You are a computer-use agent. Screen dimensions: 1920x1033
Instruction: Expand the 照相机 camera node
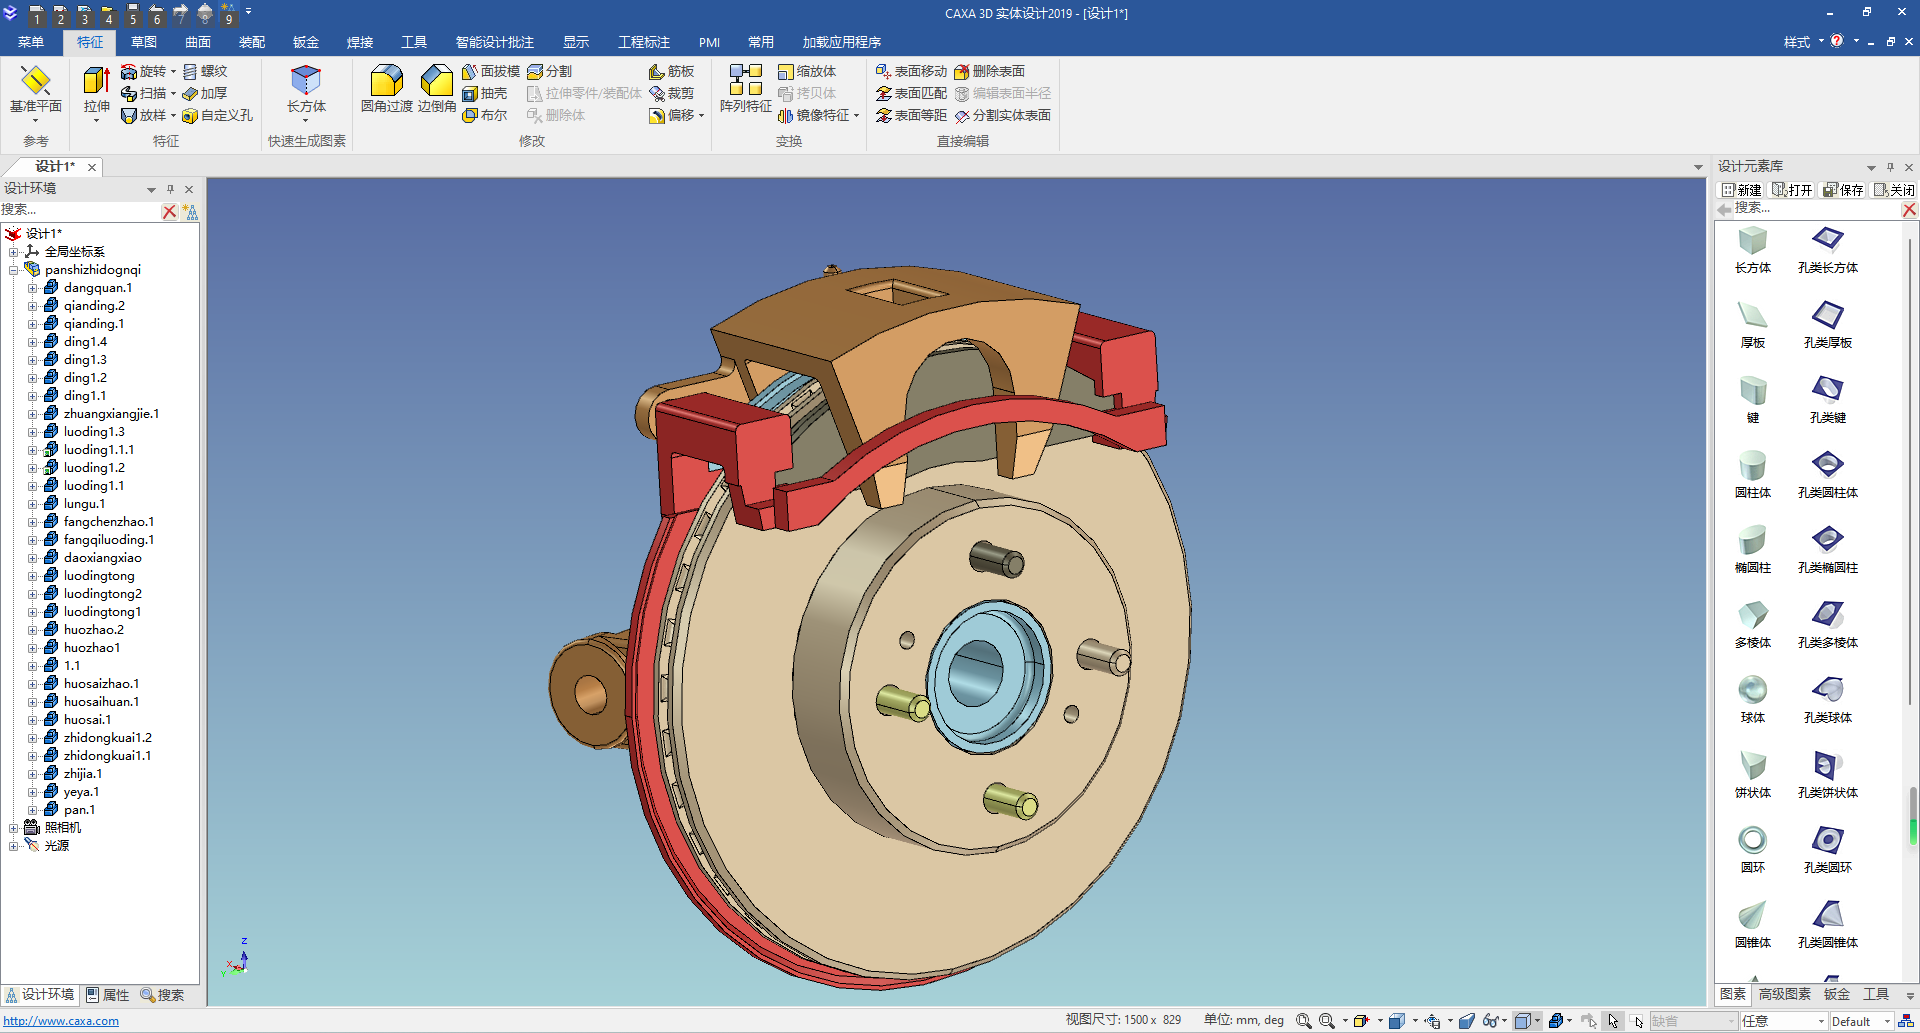click(14, 827)
